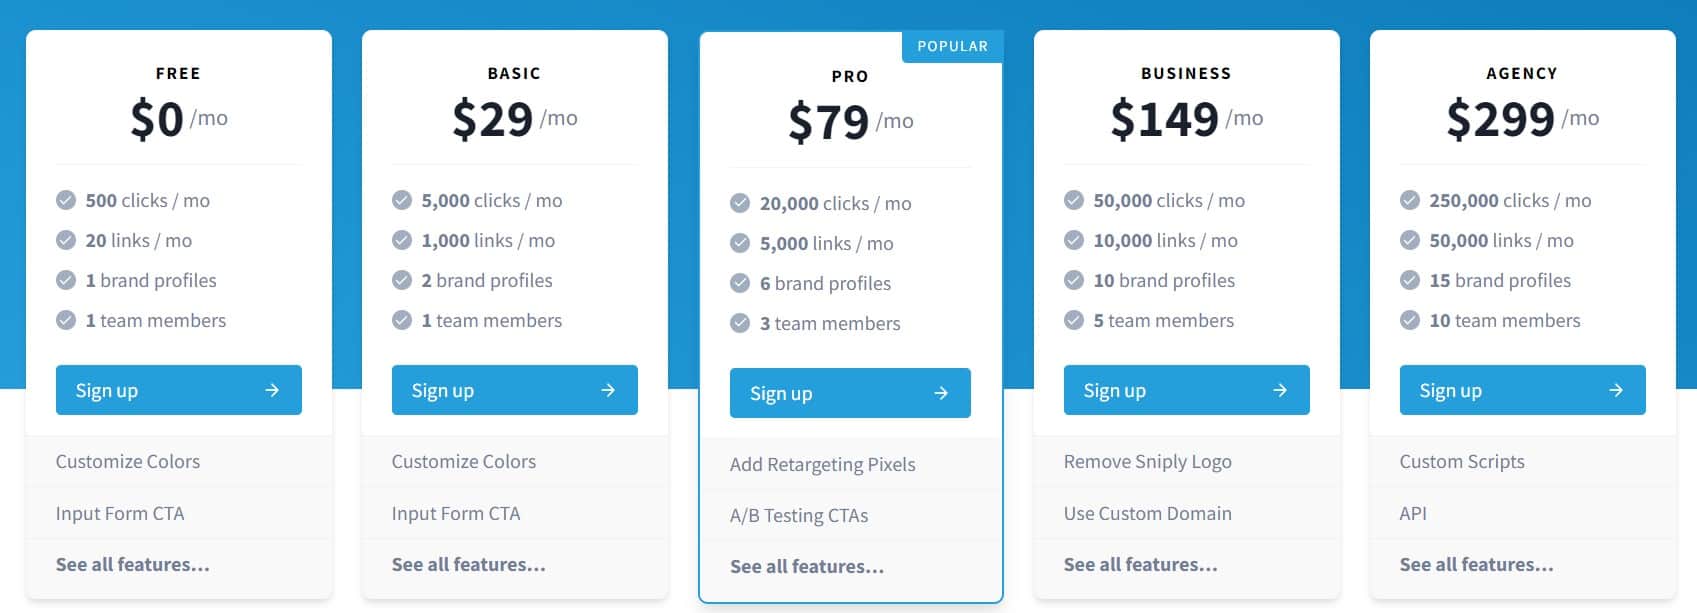Click Sign up for the Business plan
The height and width of the screenshot is (613, 1697).
(1186, 390)
